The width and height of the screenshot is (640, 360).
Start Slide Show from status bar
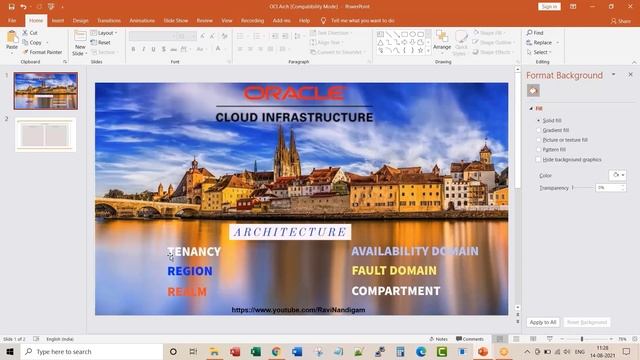coord(550,339)
